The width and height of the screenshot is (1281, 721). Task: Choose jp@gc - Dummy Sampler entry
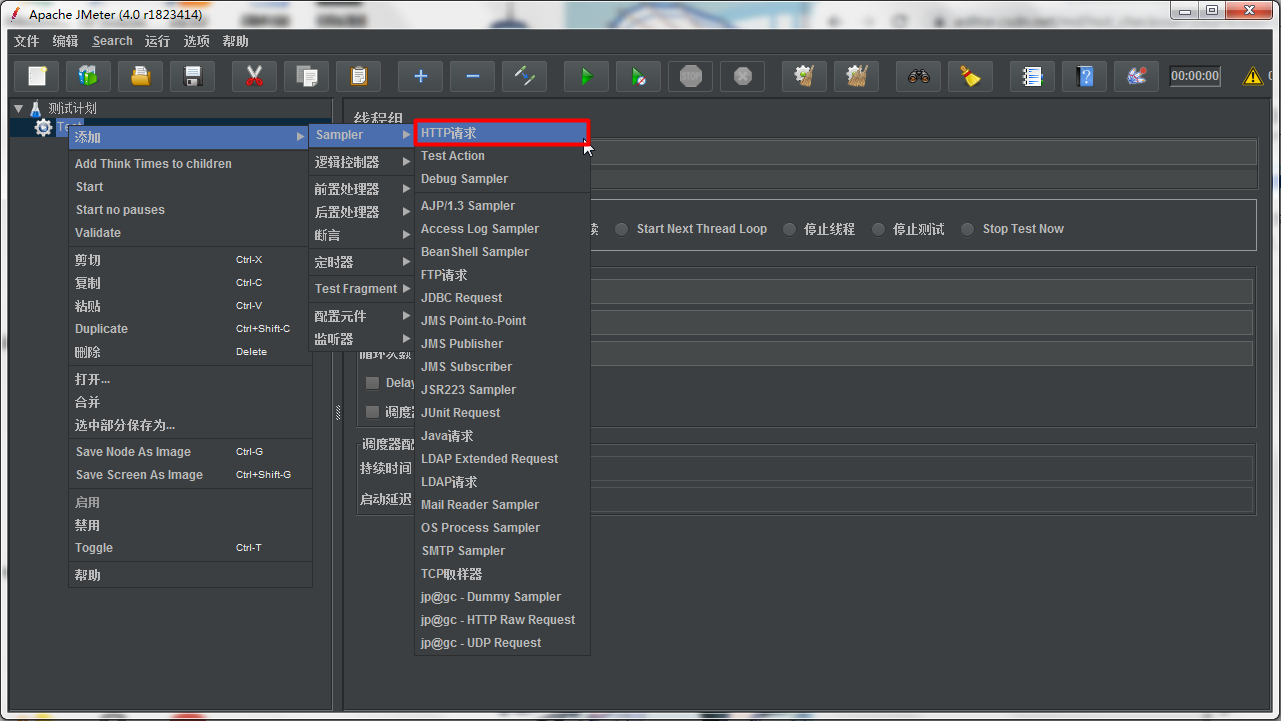[502, 597]
